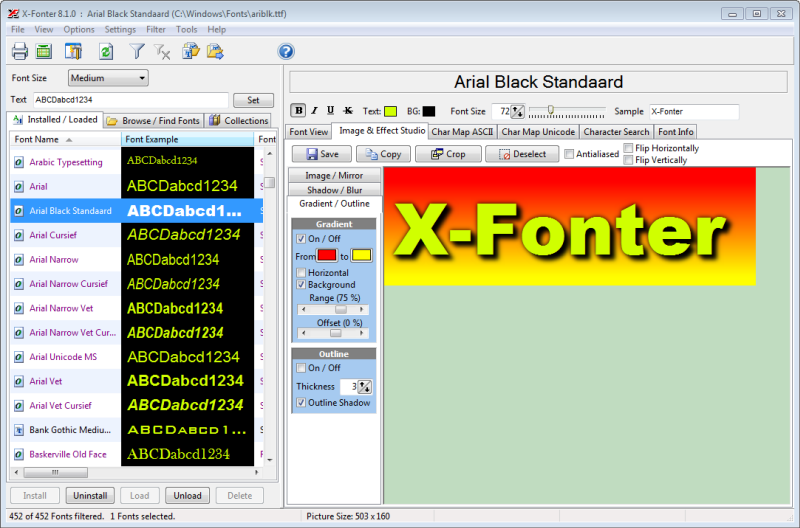Open the Collections tab
Screen dimensions: 800x528
coord(239,121)
